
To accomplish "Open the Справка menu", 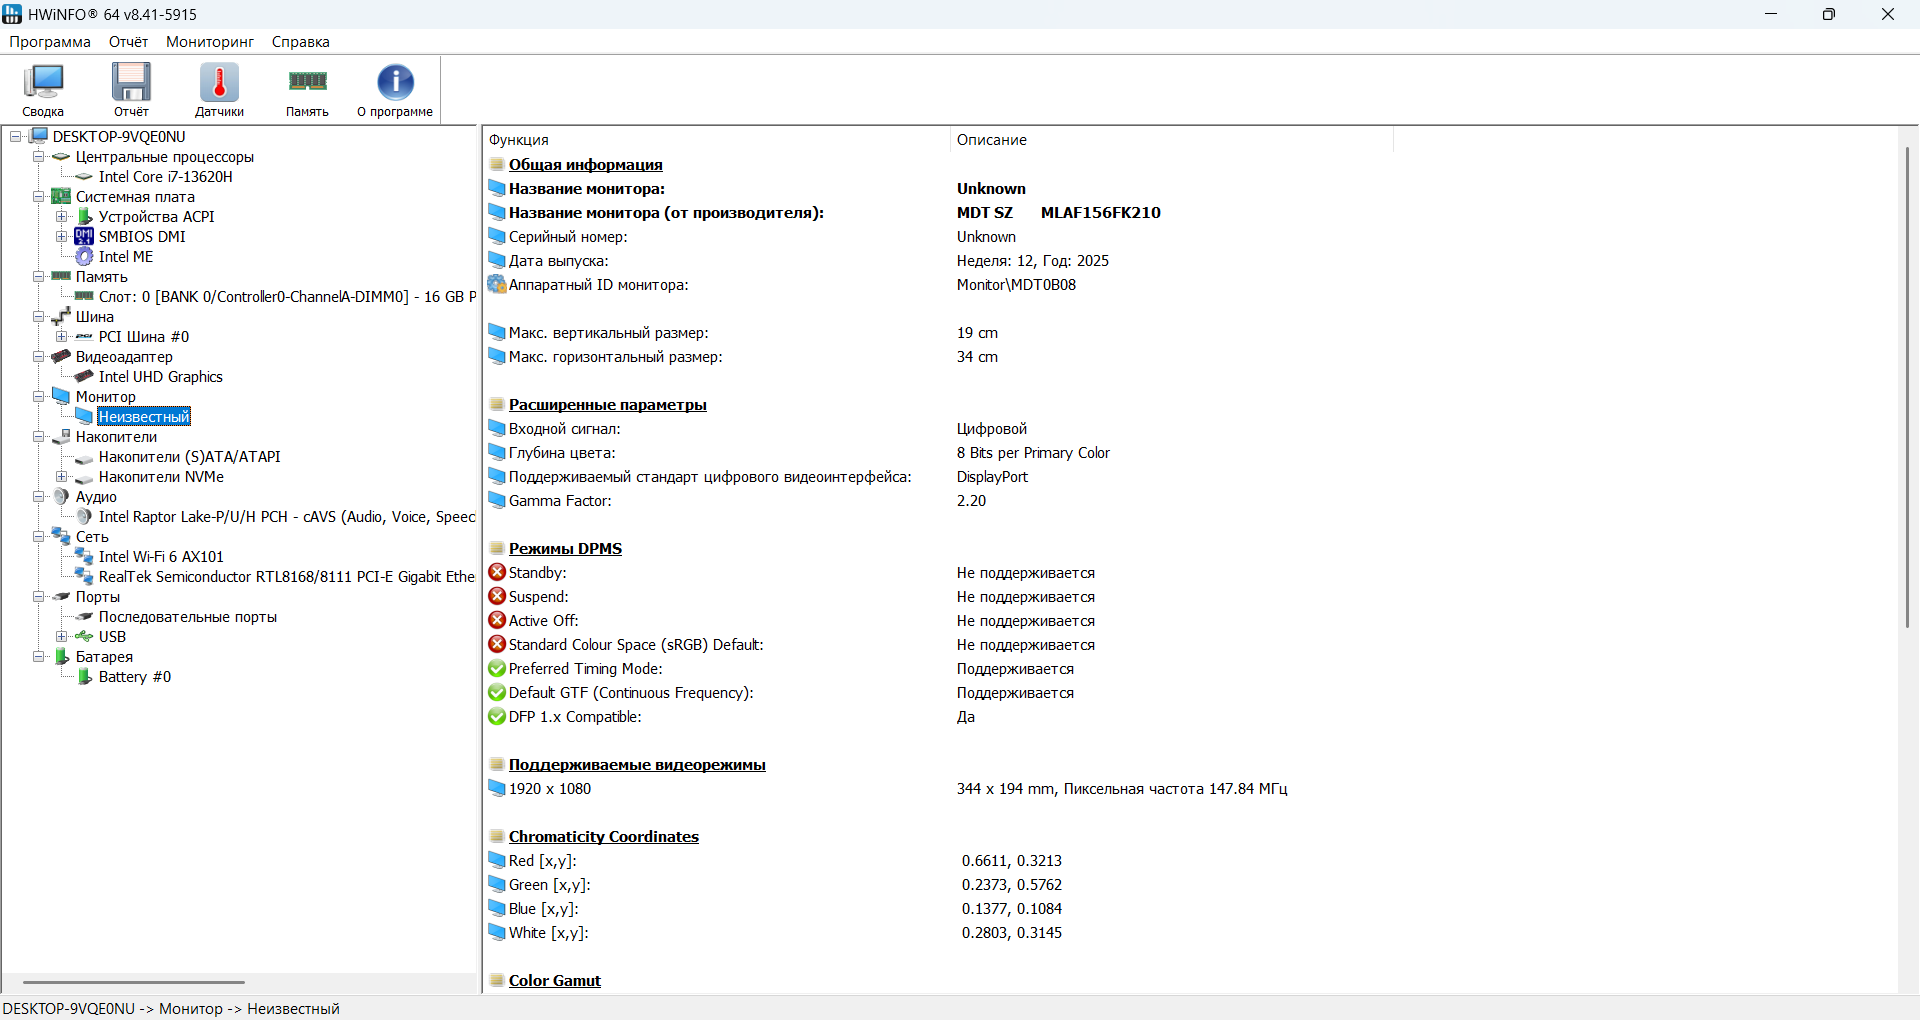I will [301, 42].
